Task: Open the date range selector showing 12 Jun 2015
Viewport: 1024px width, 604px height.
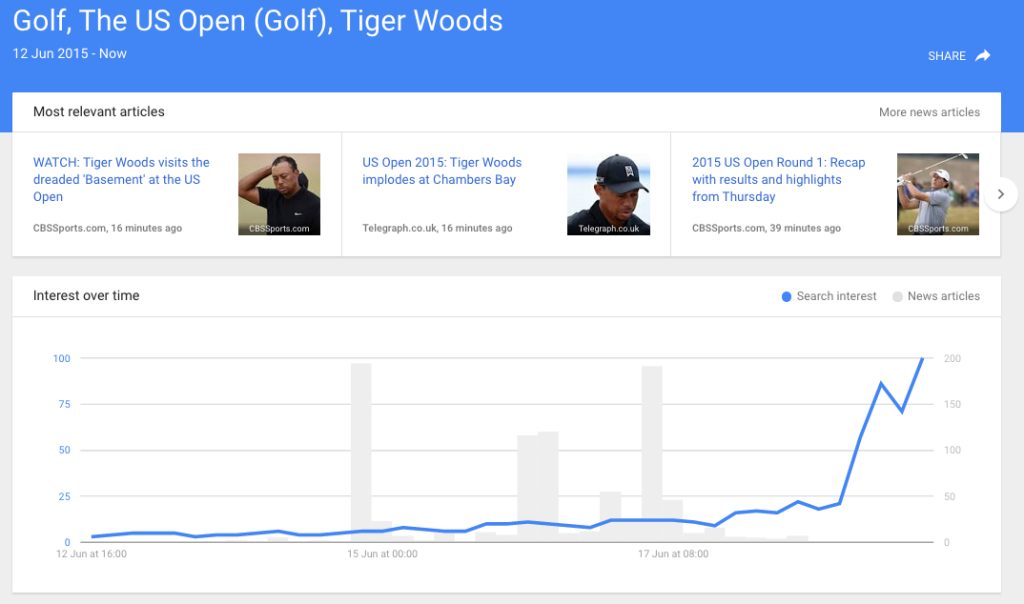Action: pyautogui.click(x=68, y=54)
